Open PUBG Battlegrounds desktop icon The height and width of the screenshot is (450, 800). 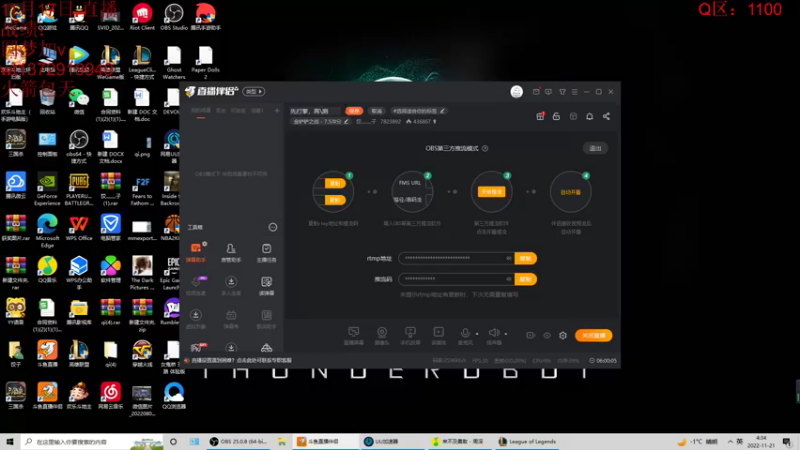[x=79, y=189]
